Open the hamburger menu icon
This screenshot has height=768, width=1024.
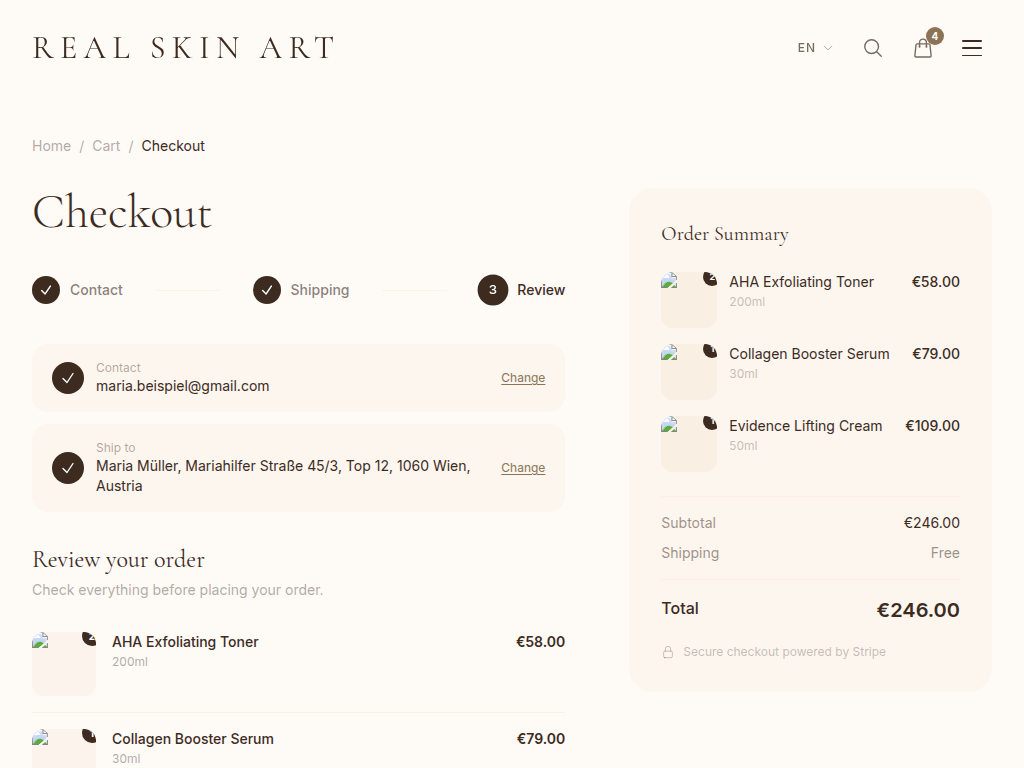click(x=972, y=48)
